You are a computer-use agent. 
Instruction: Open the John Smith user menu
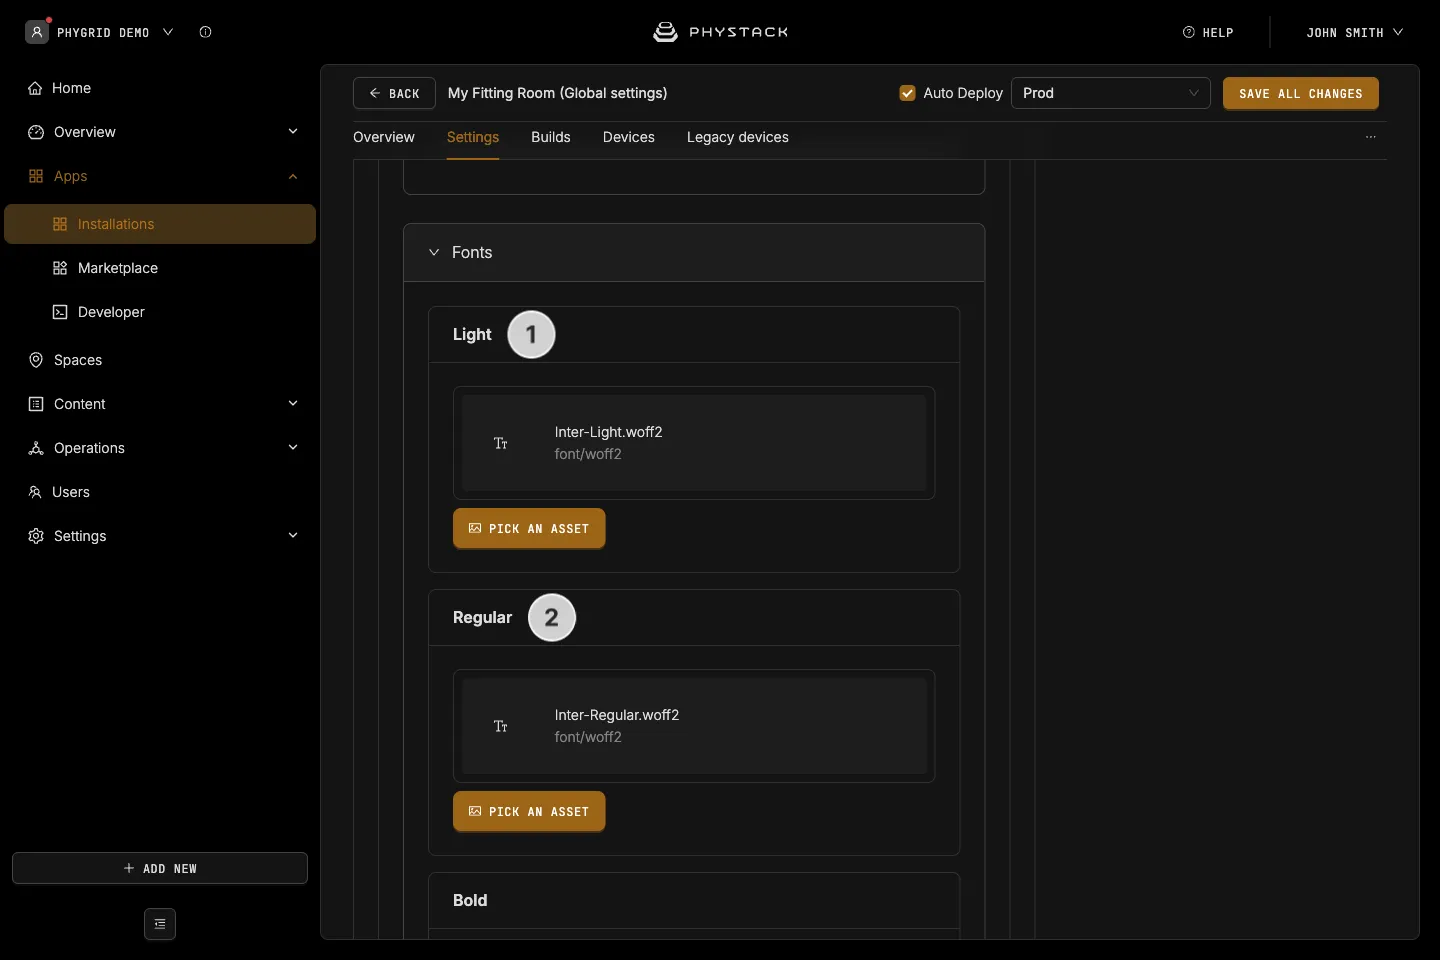click(1354, 32)
